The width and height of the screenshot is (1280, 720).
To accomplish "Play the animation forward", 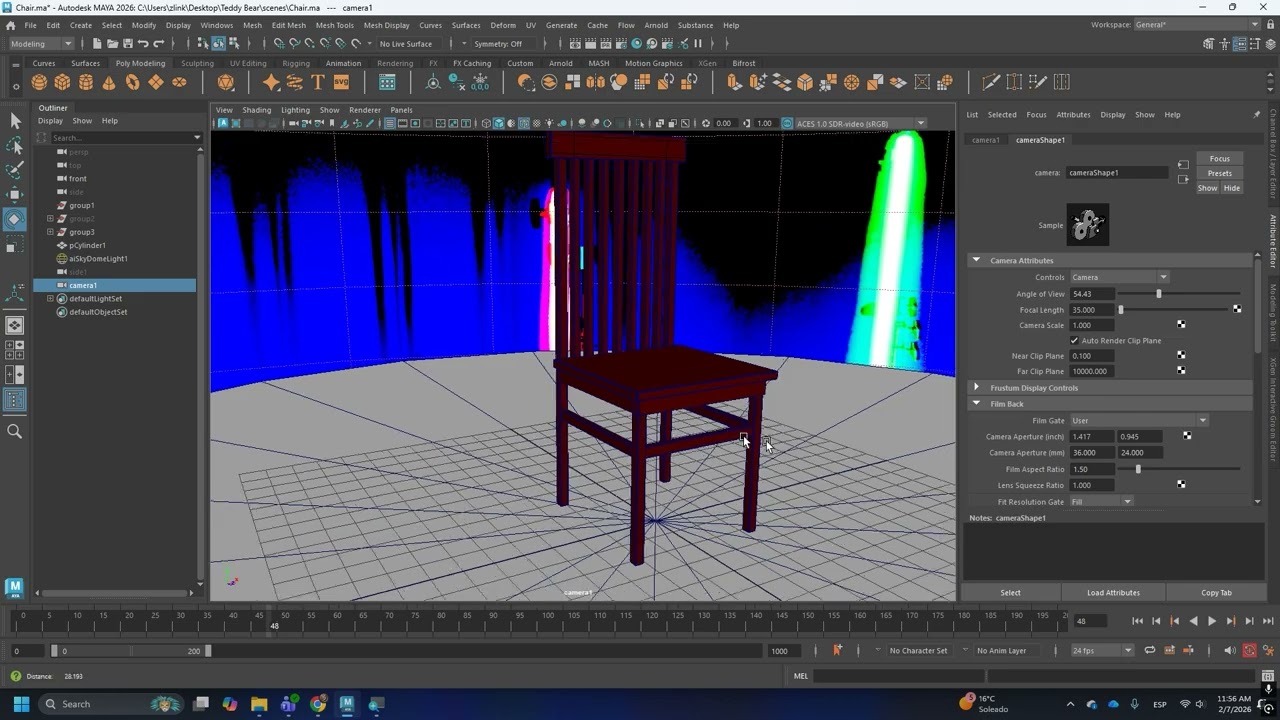I will (x=1212, y=621).
